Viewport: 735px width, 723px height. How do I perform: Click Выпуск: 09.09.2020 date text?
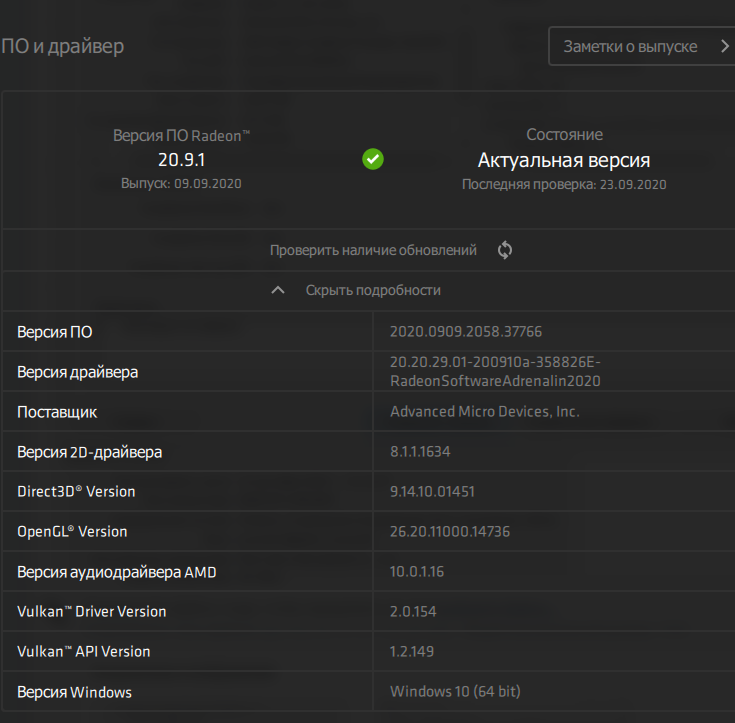[x=181, y=183]
